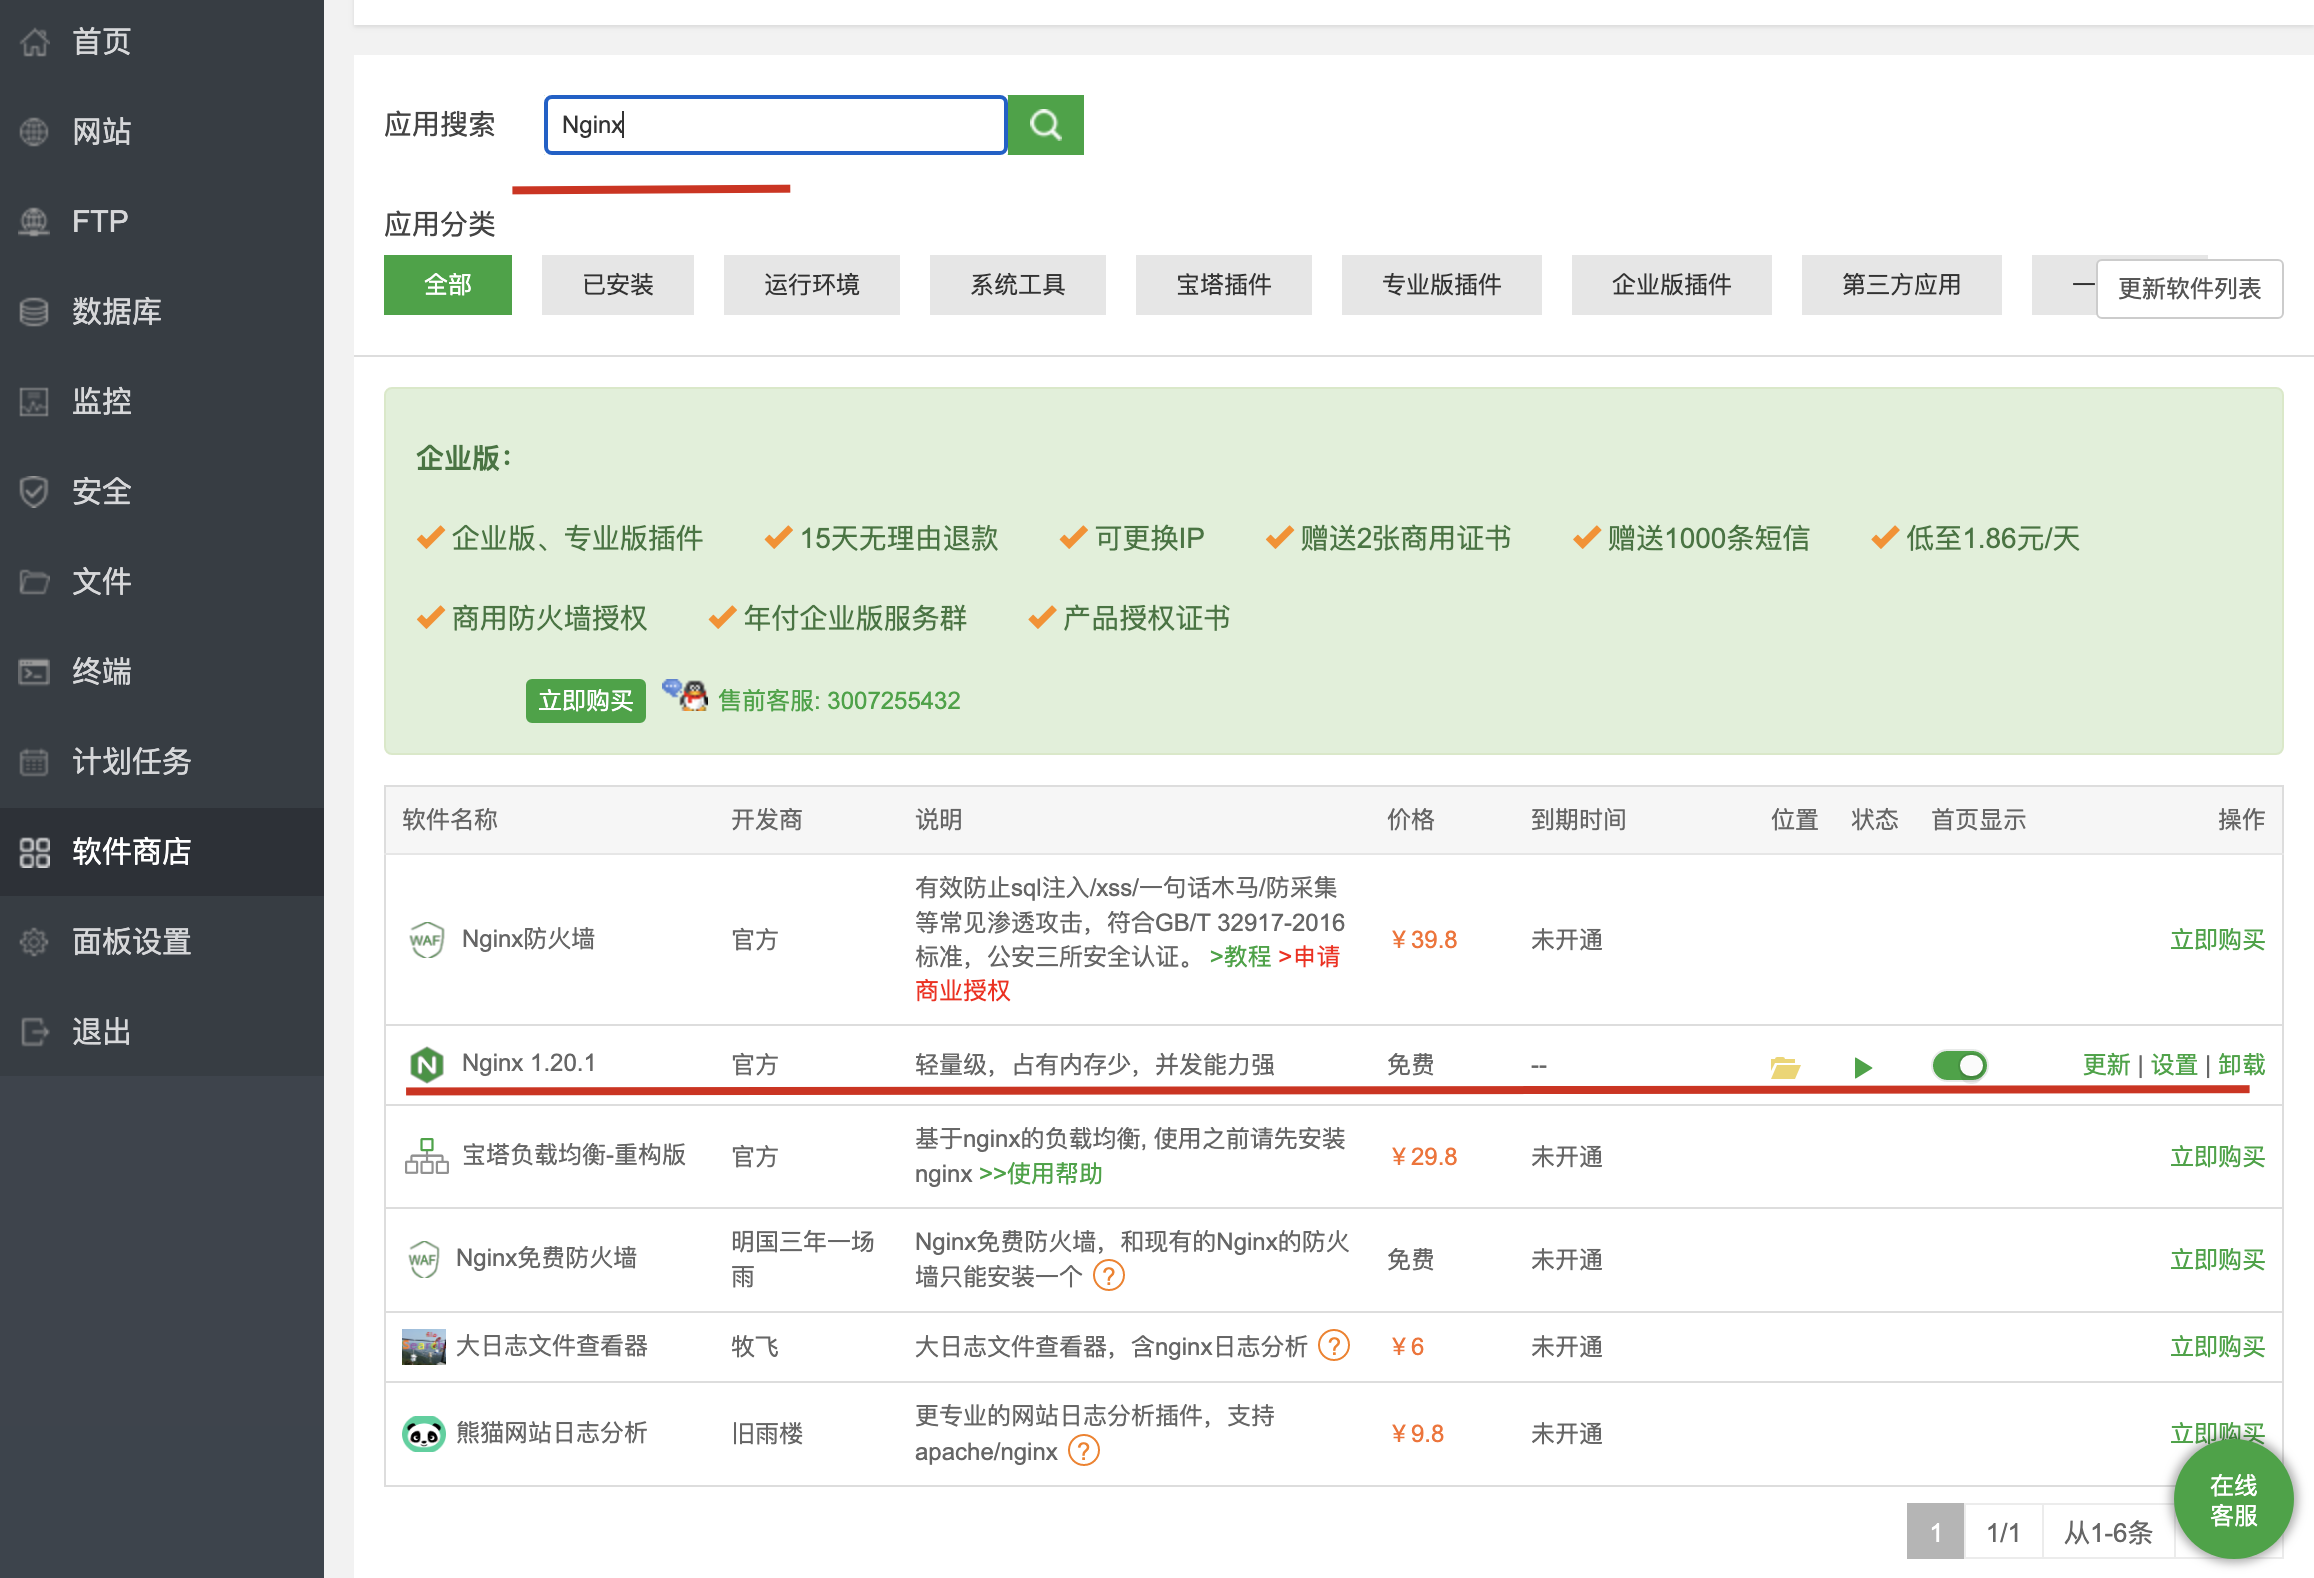Select the 已安装 category tab

point(617,285)
